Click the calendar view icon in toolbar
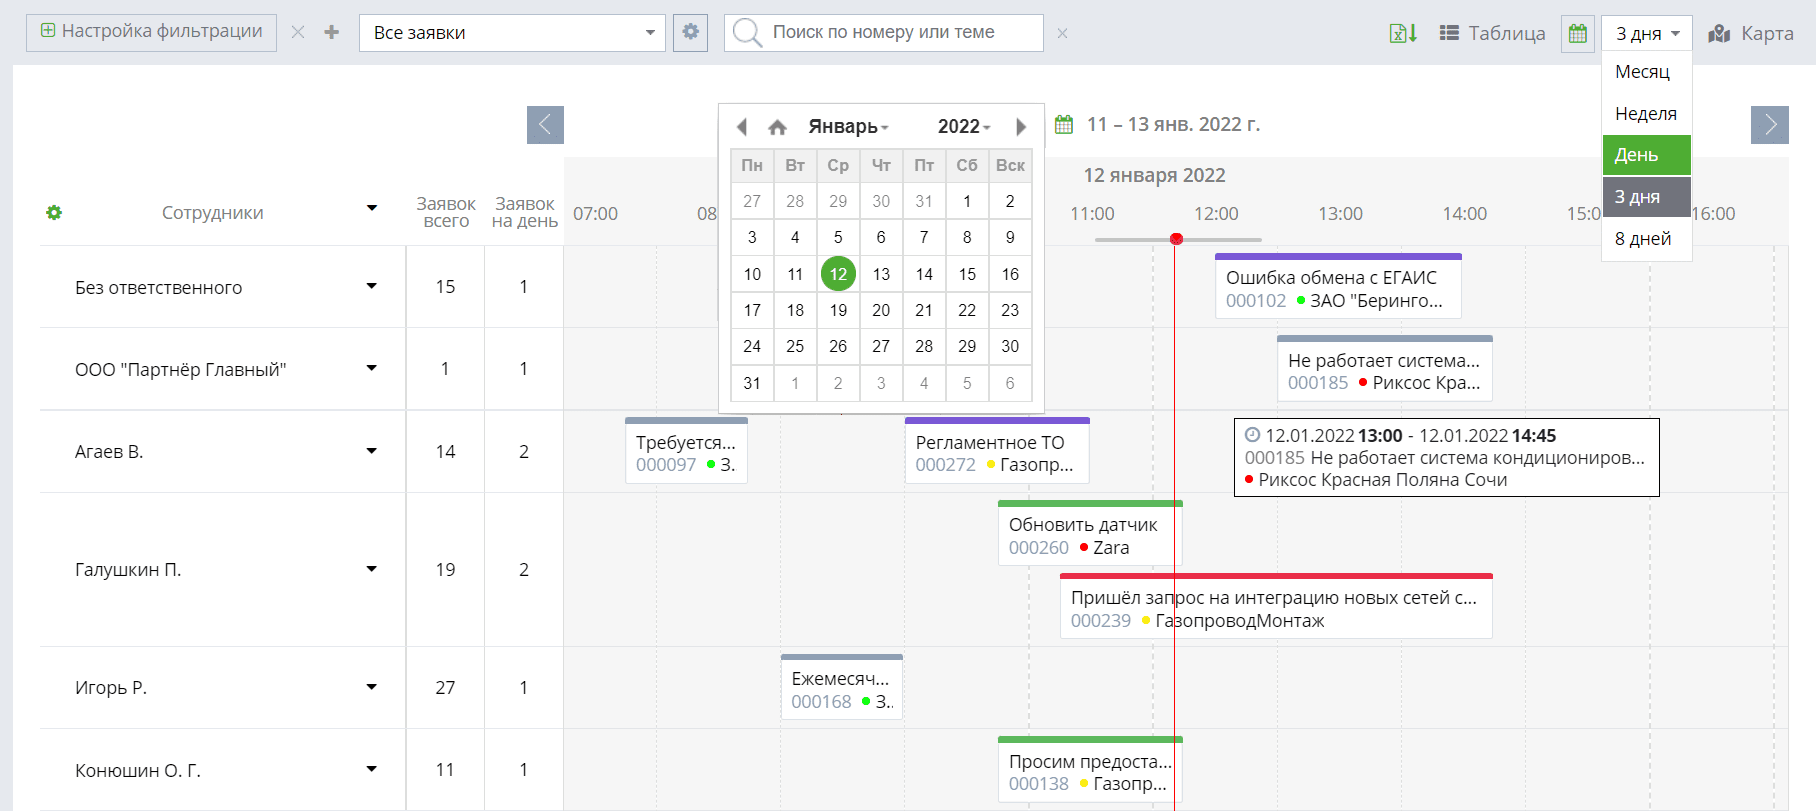This screenshot has width=1816, height=811. coord(1577,33)
